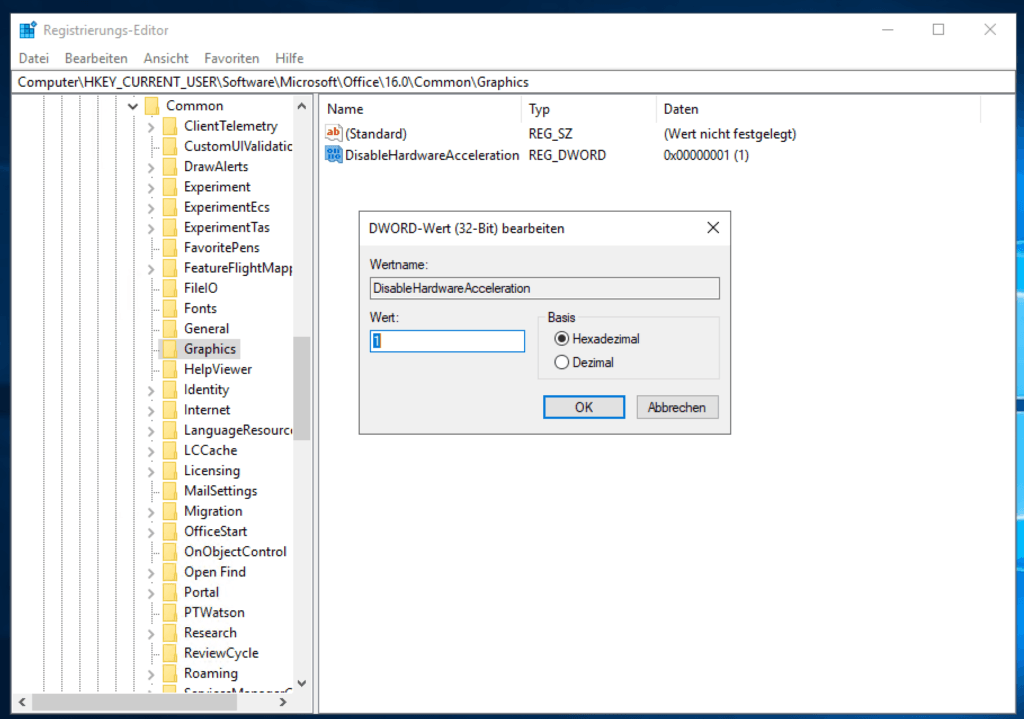
Task: Click the Common folder icon
Action: 152,105
